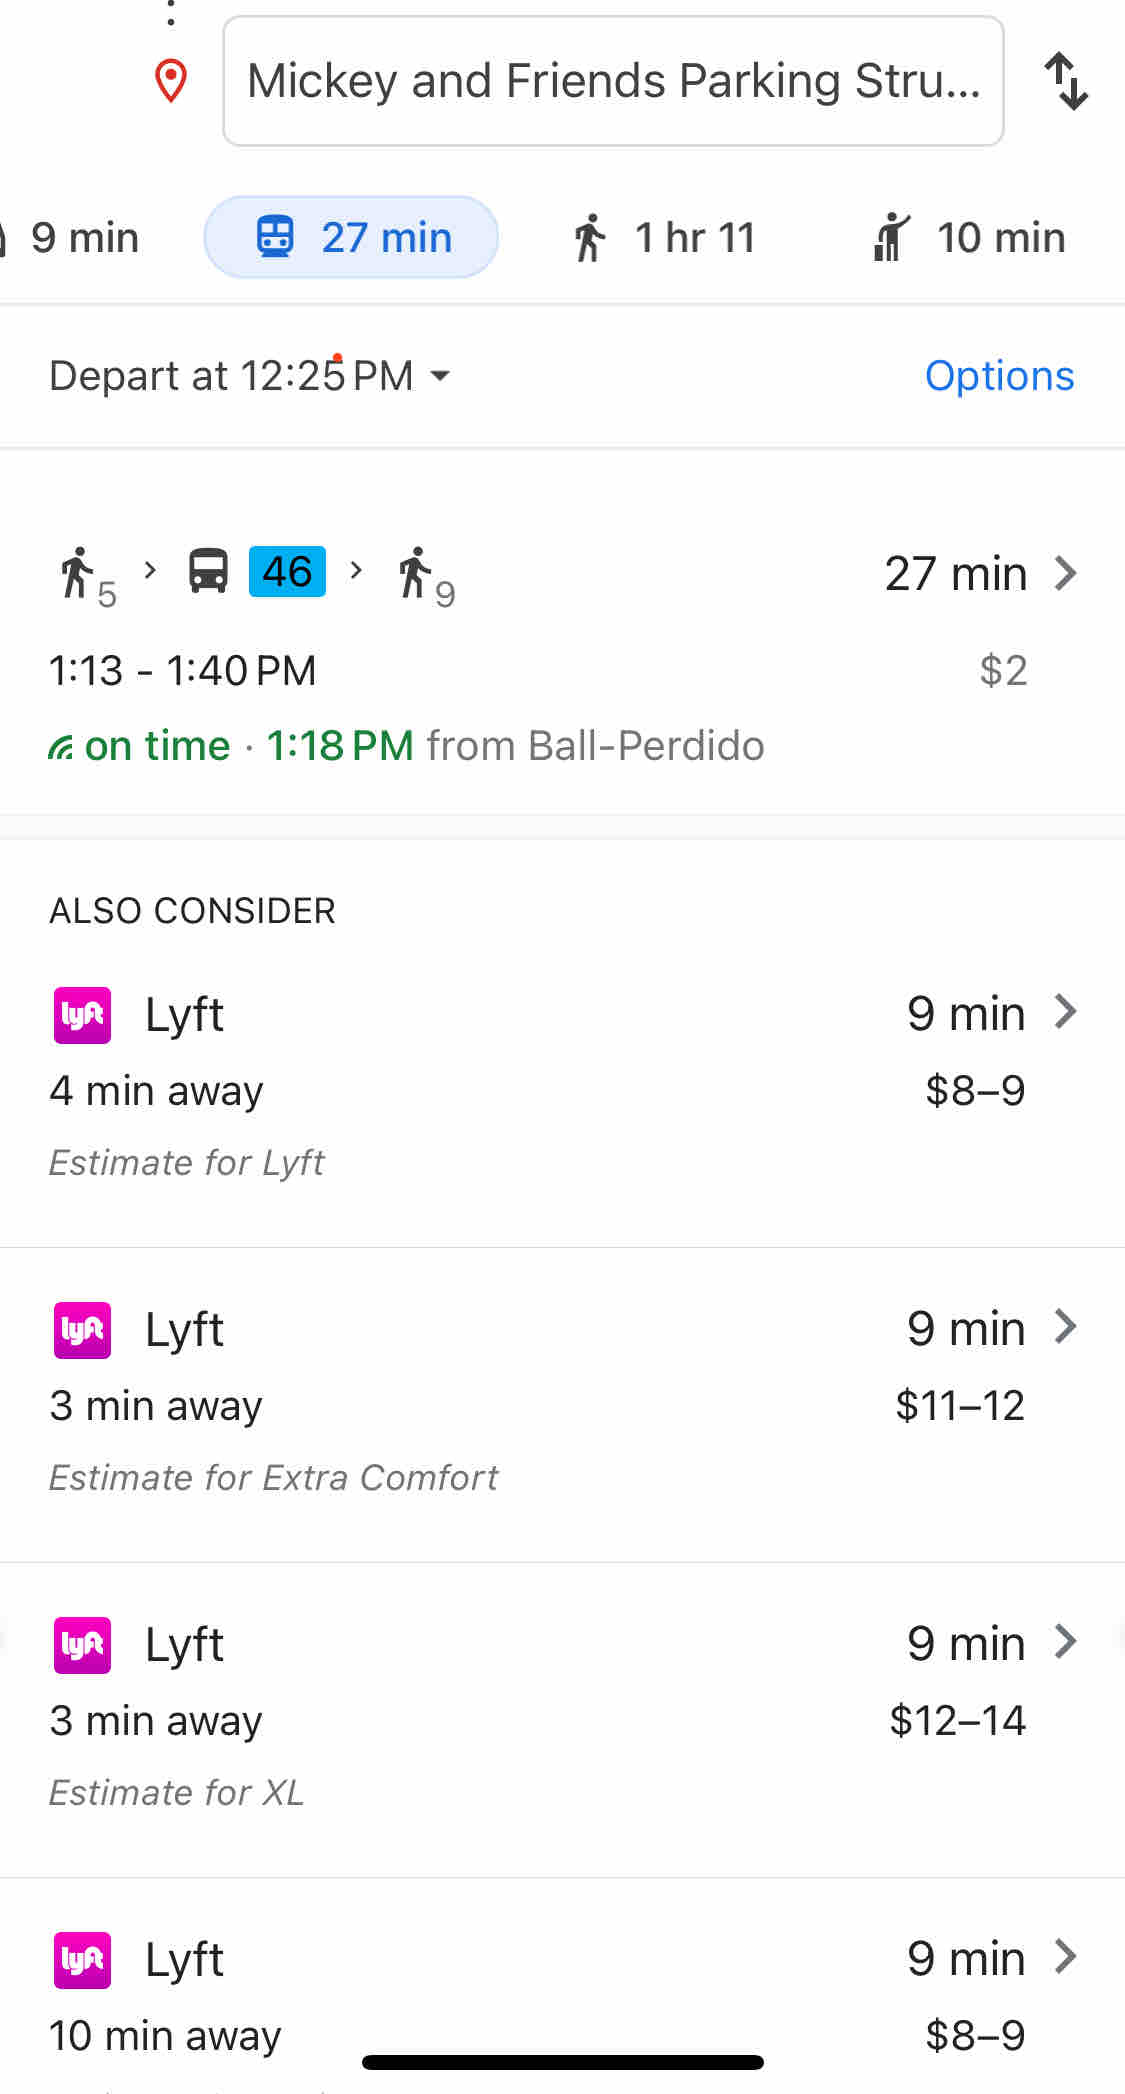
Task: Tap the blue route 46 bus badge
Action: point(287,572)
